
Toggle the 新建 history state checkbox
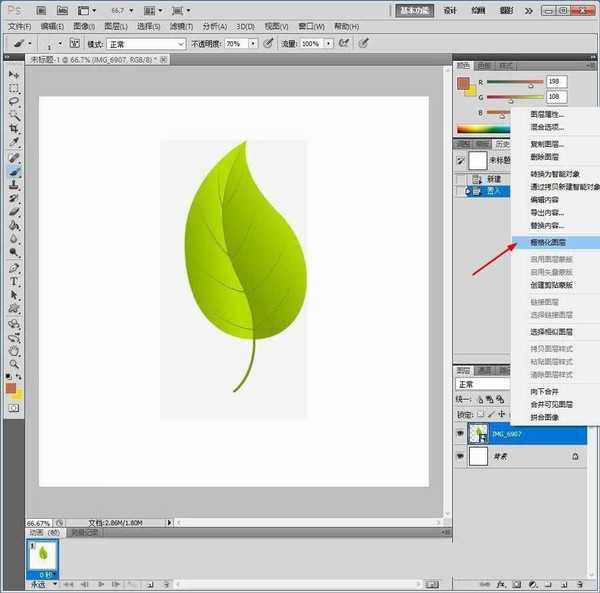461,178
